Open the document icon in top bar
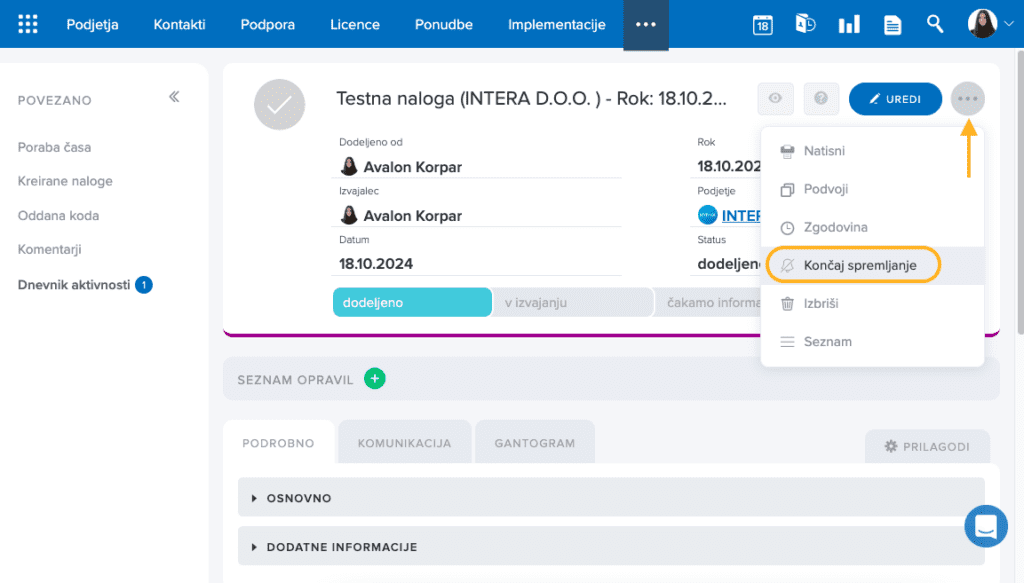Image resolution: width=1024 pixels, height=583 pixels. click(x=892, y=25)
